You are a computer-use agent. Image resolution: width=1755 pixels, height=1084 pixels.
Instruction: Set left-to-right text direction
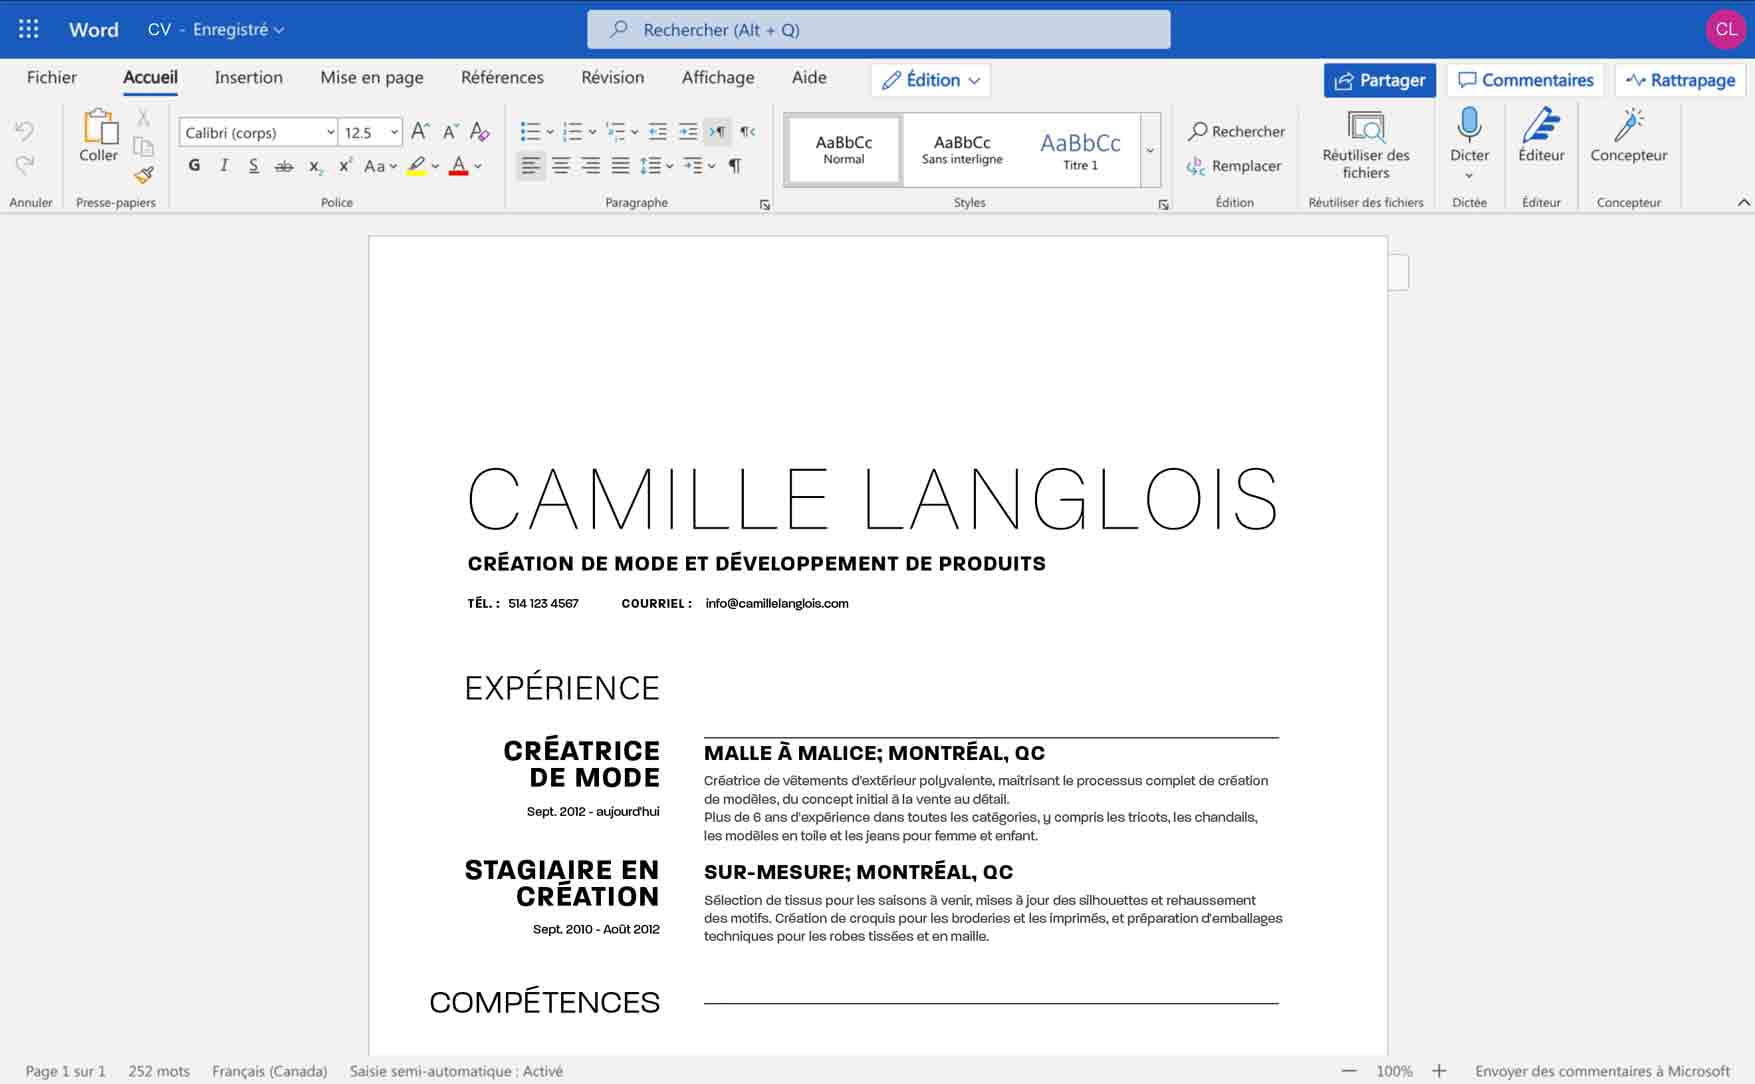[717, 131]
